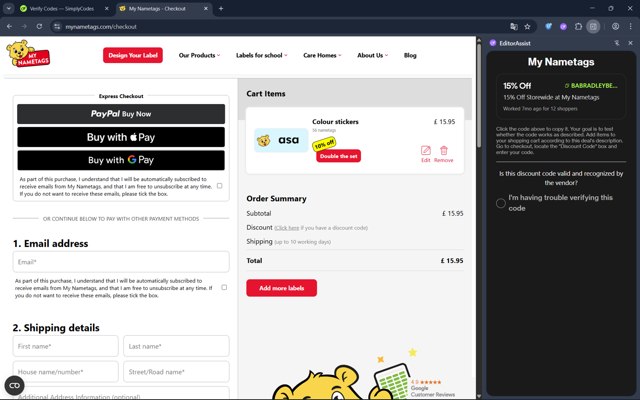Expand the Labels for school menu

(262, 55)
